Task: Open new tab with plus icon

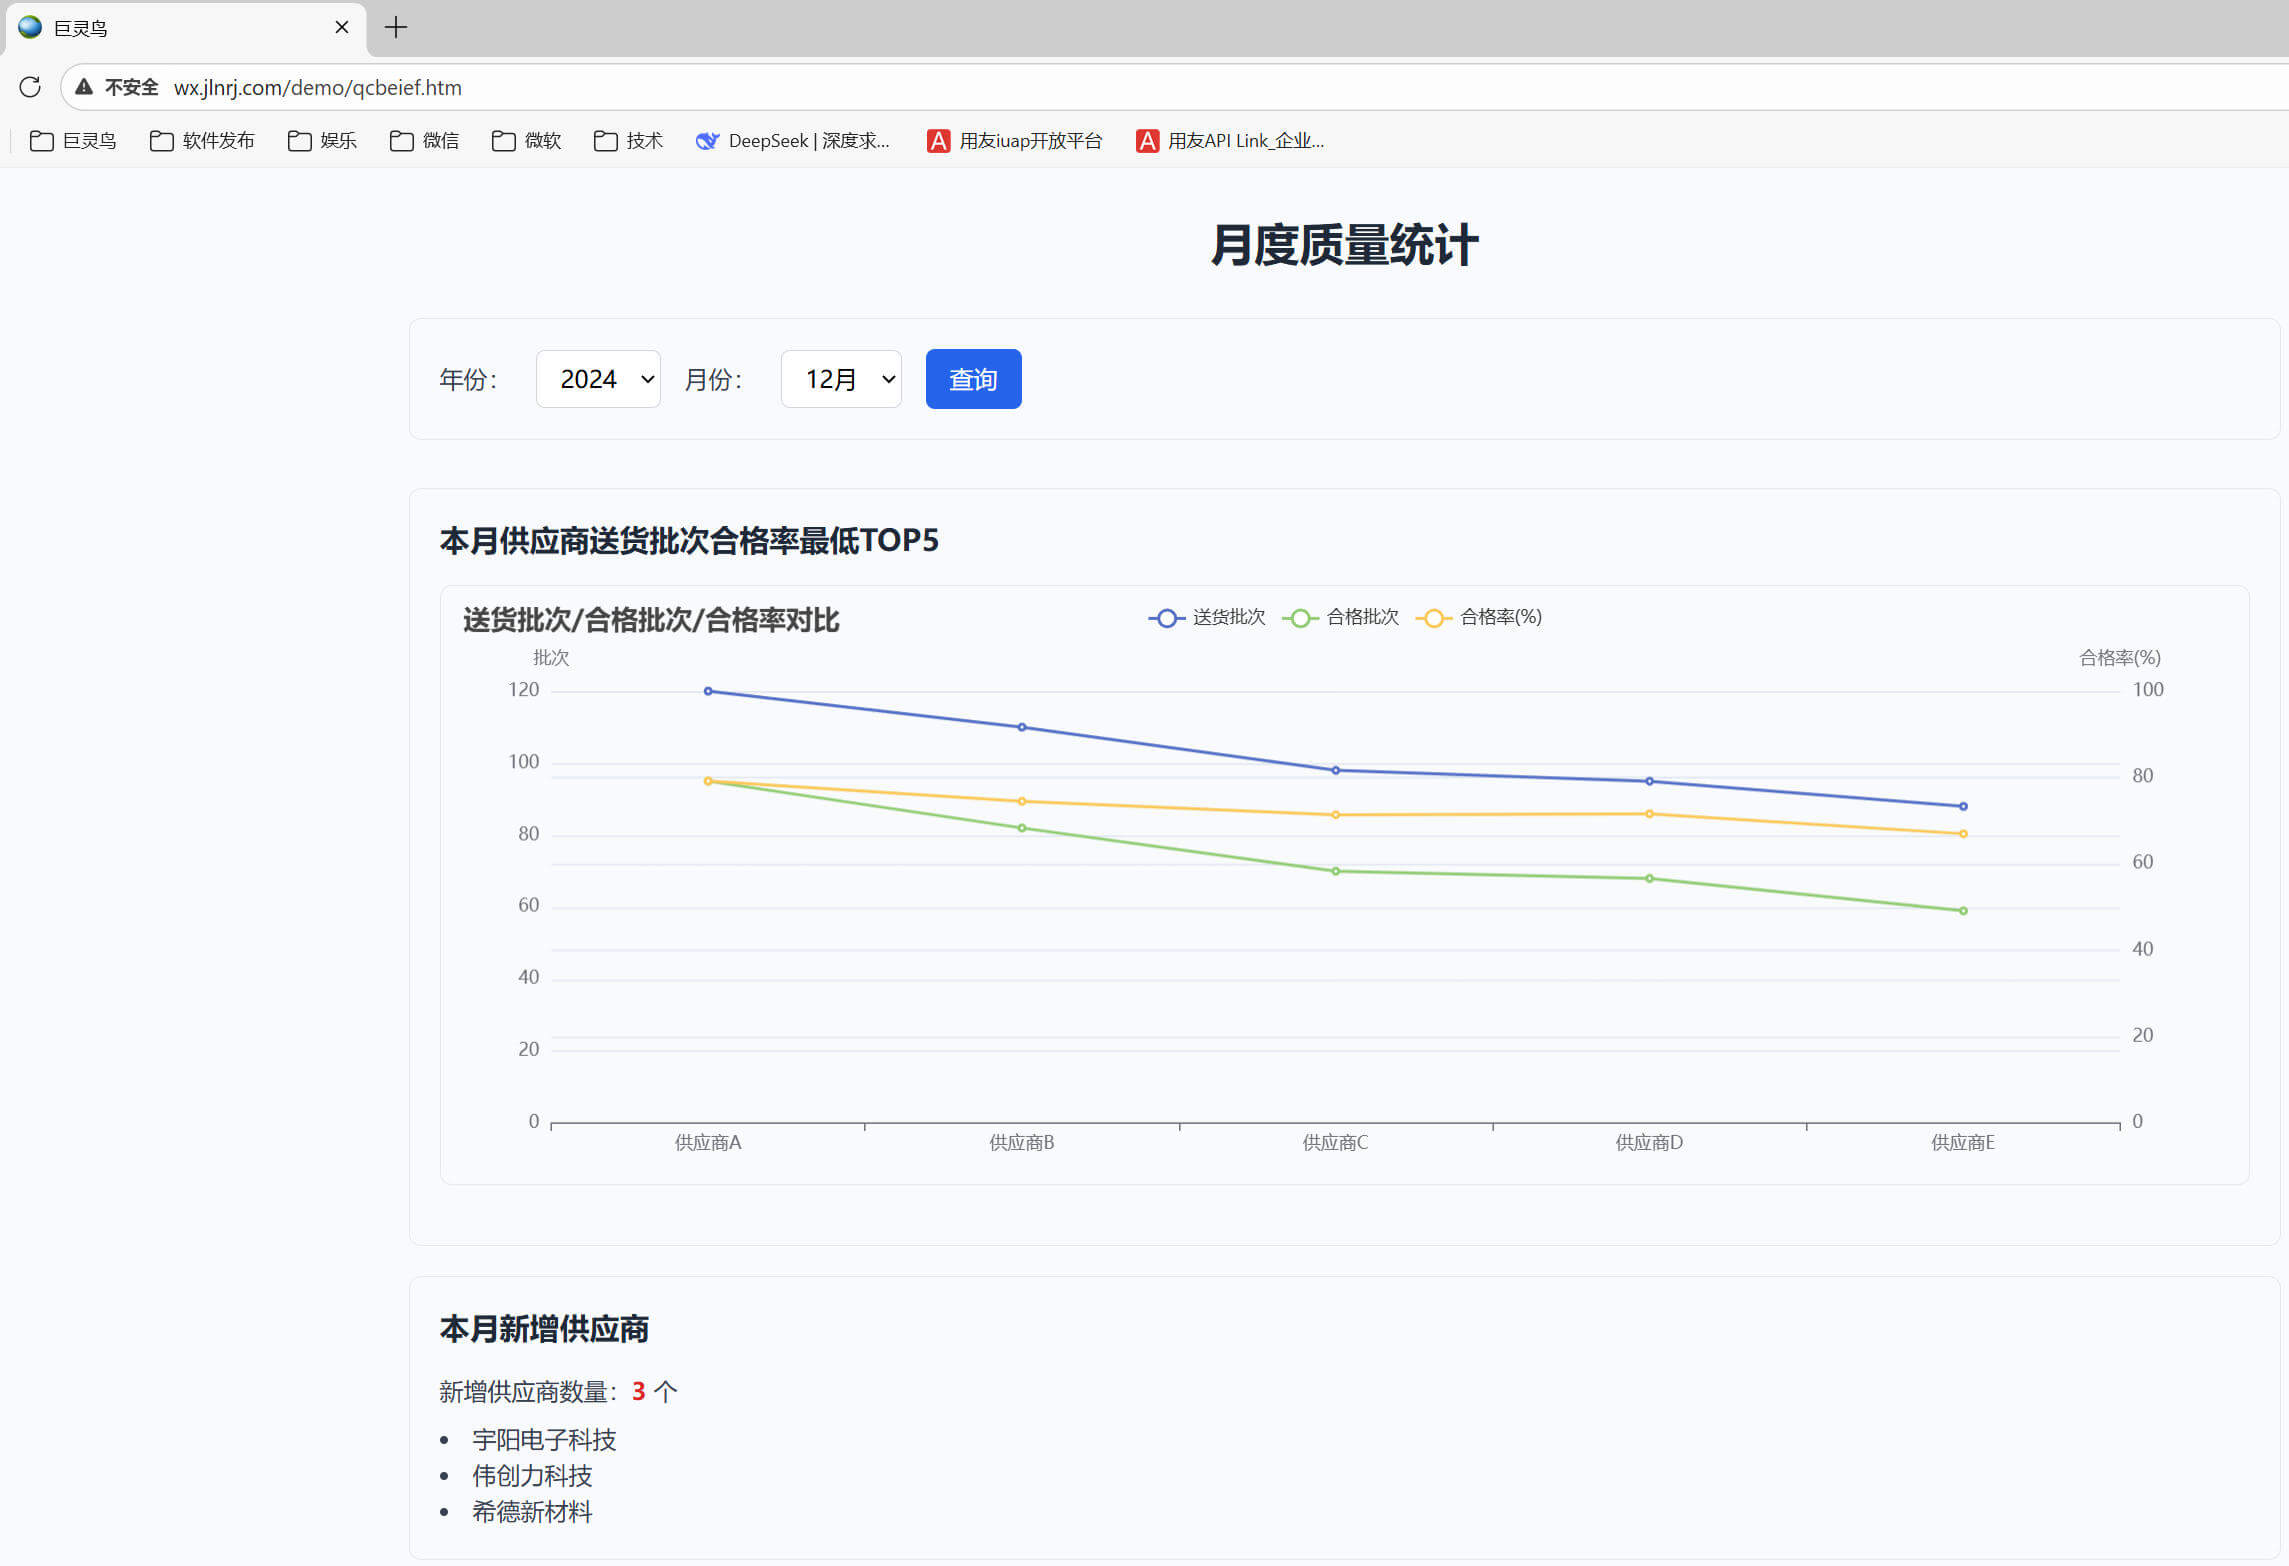Action: [x=396, y=27]
